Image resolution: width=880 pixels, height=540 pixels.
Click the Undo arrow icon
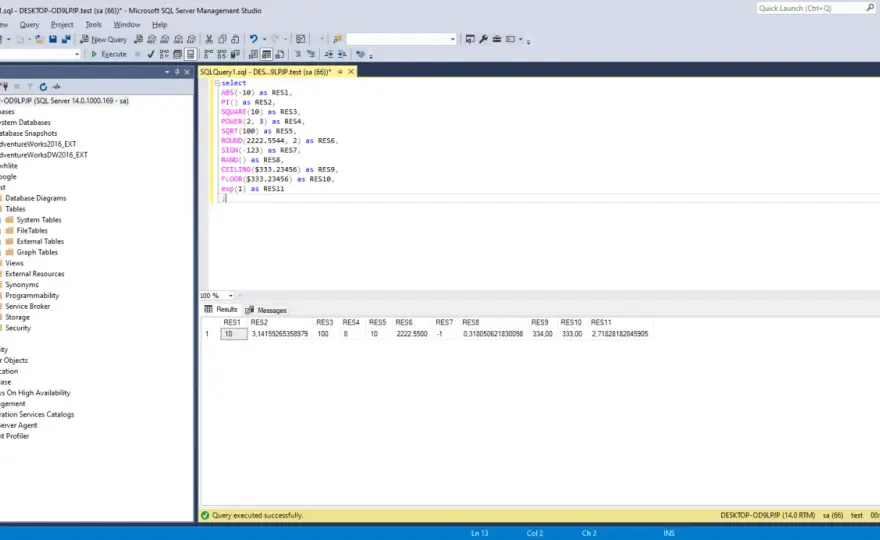pyautogui.click(x=254, y=39)
